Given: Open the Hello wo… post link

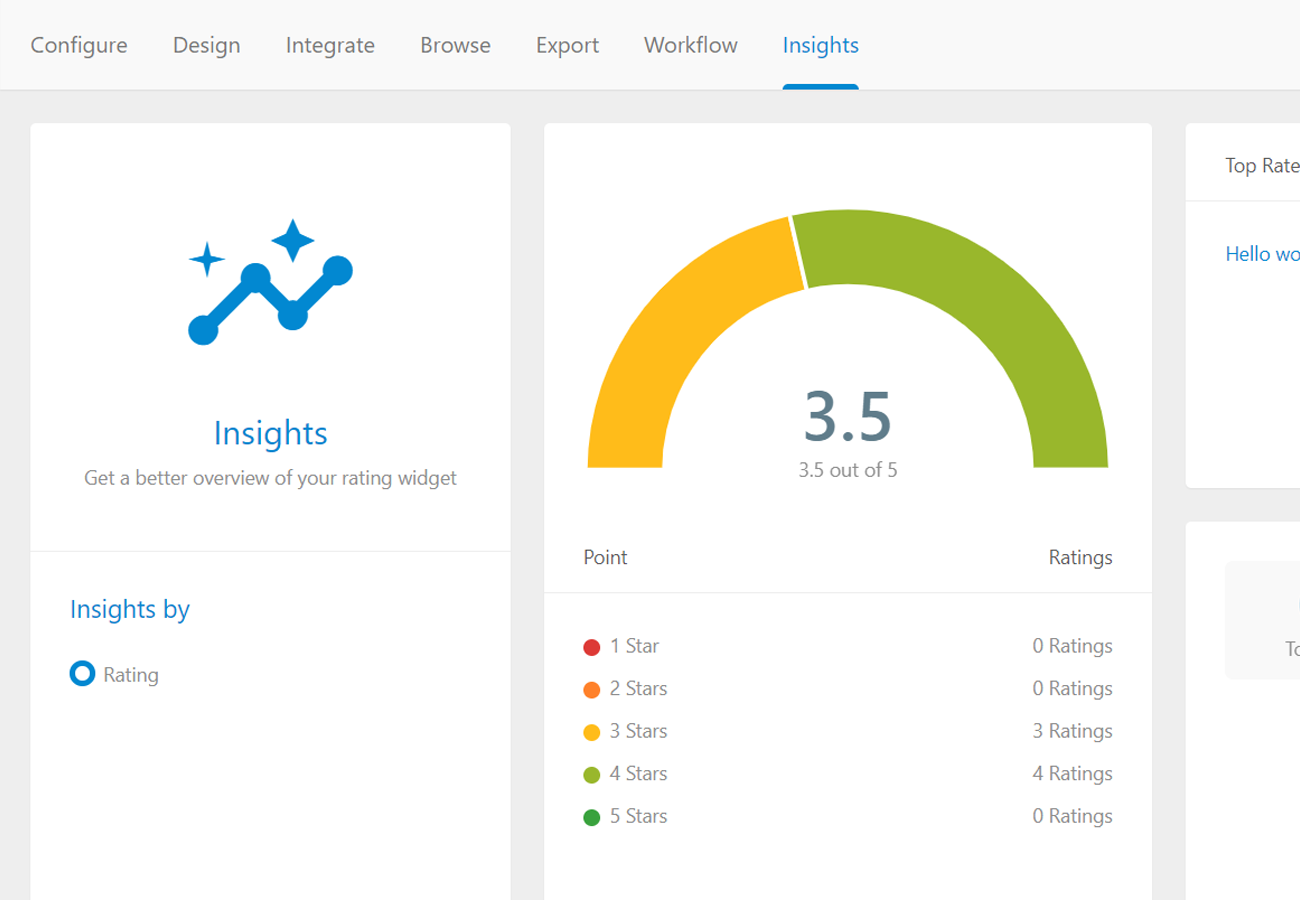Looking at the screenshot, I should click(x=1262, y=254).
